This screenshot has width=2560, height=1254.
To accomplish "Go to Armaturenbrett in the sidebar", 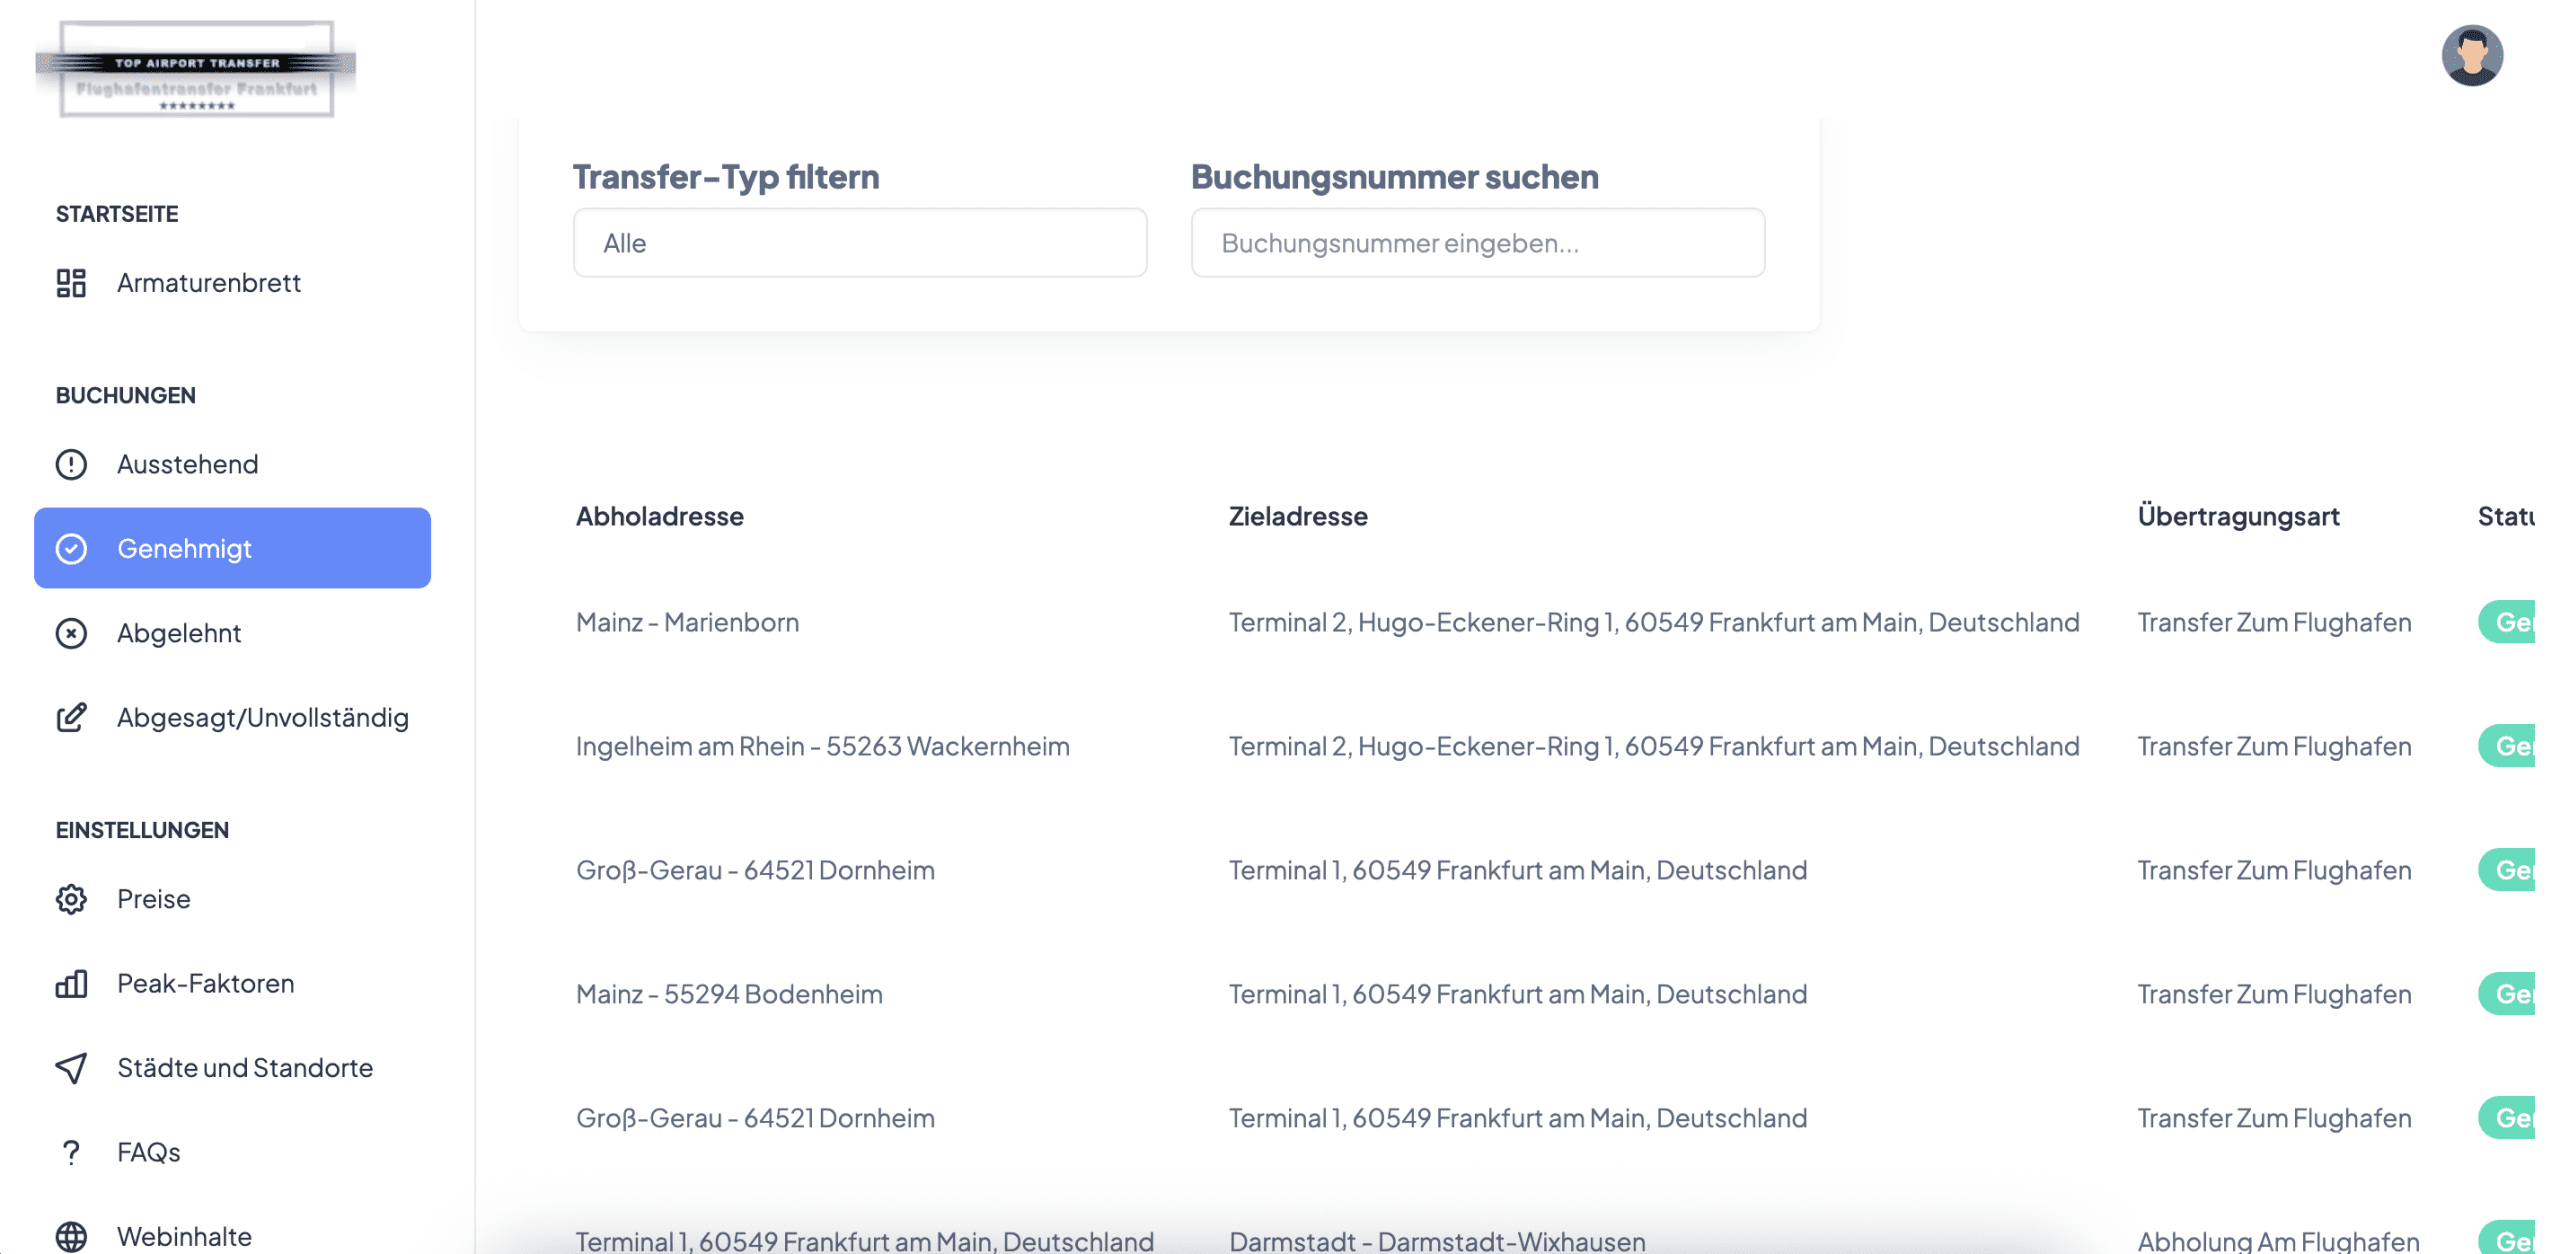I will point(208,283).
